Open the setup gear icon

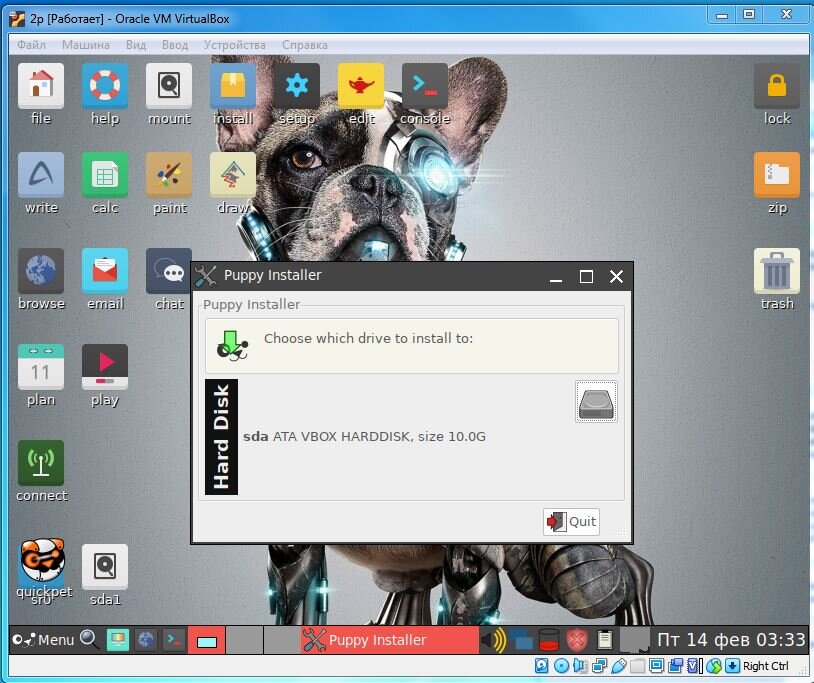[x=296, y=86]
